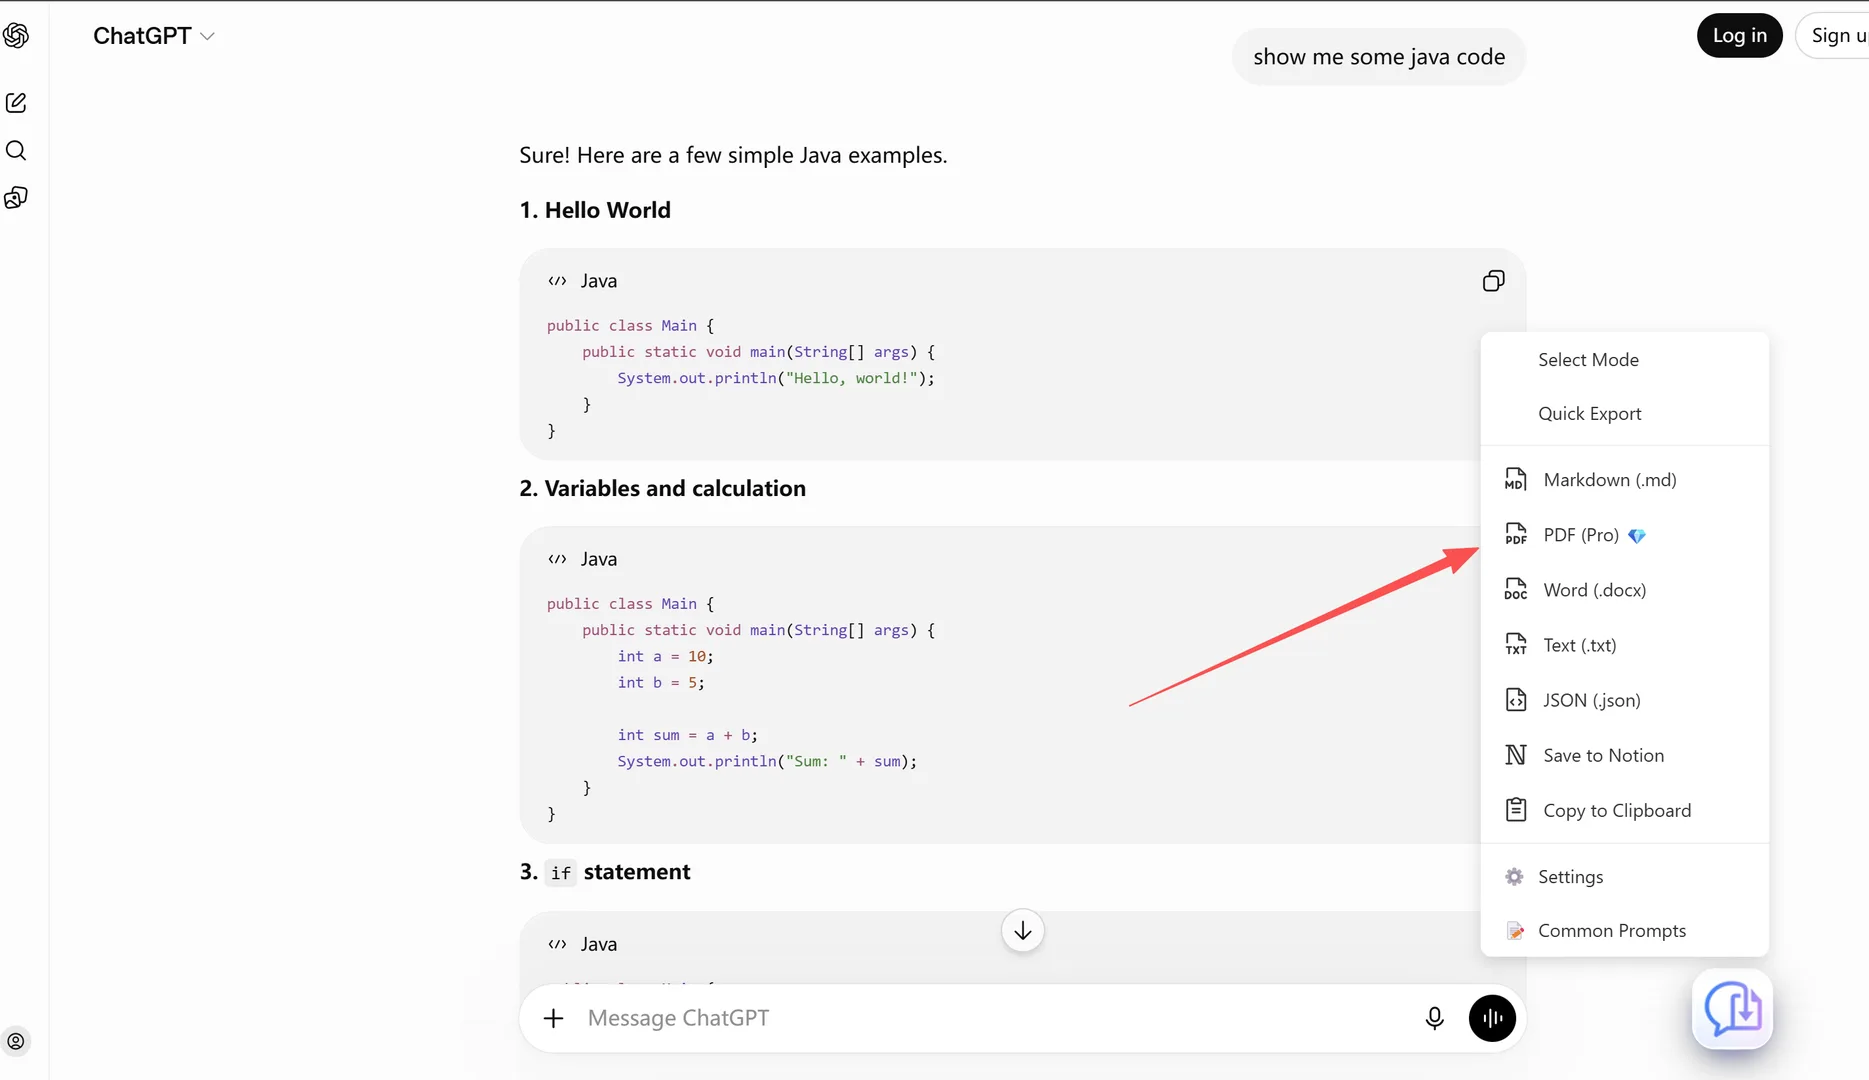Click the Java label of the if statement block
The width and height of the screenshot is (1869, 1080).
click(x=599, y=944)
